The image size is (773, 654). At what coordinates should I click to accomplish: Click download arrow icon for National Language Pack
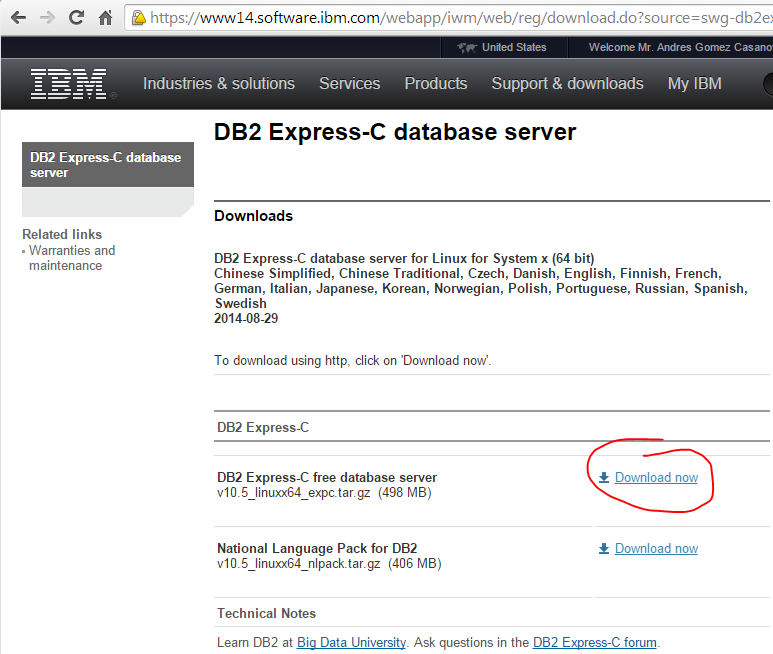pos(604,549)
